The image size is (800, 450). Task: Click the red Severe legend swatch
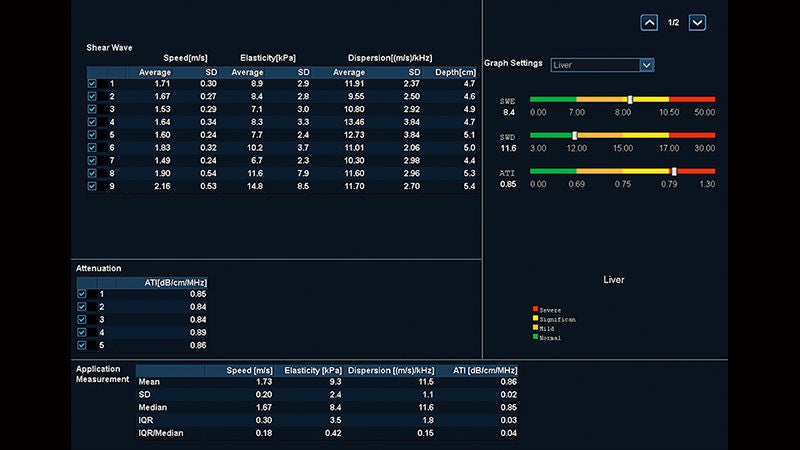[x=535, y=309]
